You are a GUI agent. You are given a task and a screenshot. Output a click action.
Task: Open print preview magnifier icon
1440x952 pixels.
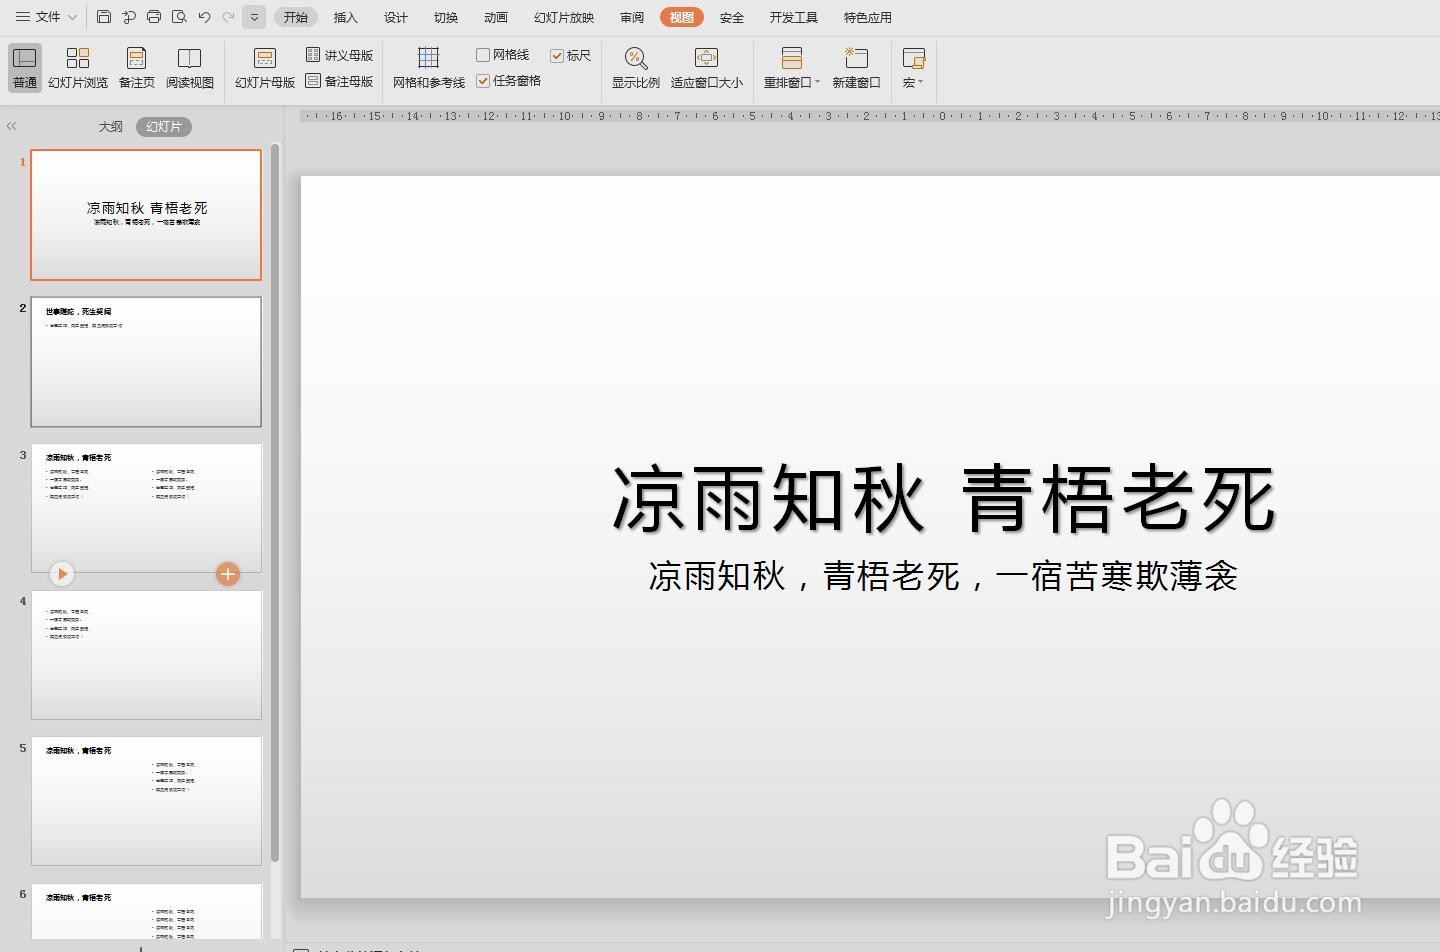(x=179, y=17)
